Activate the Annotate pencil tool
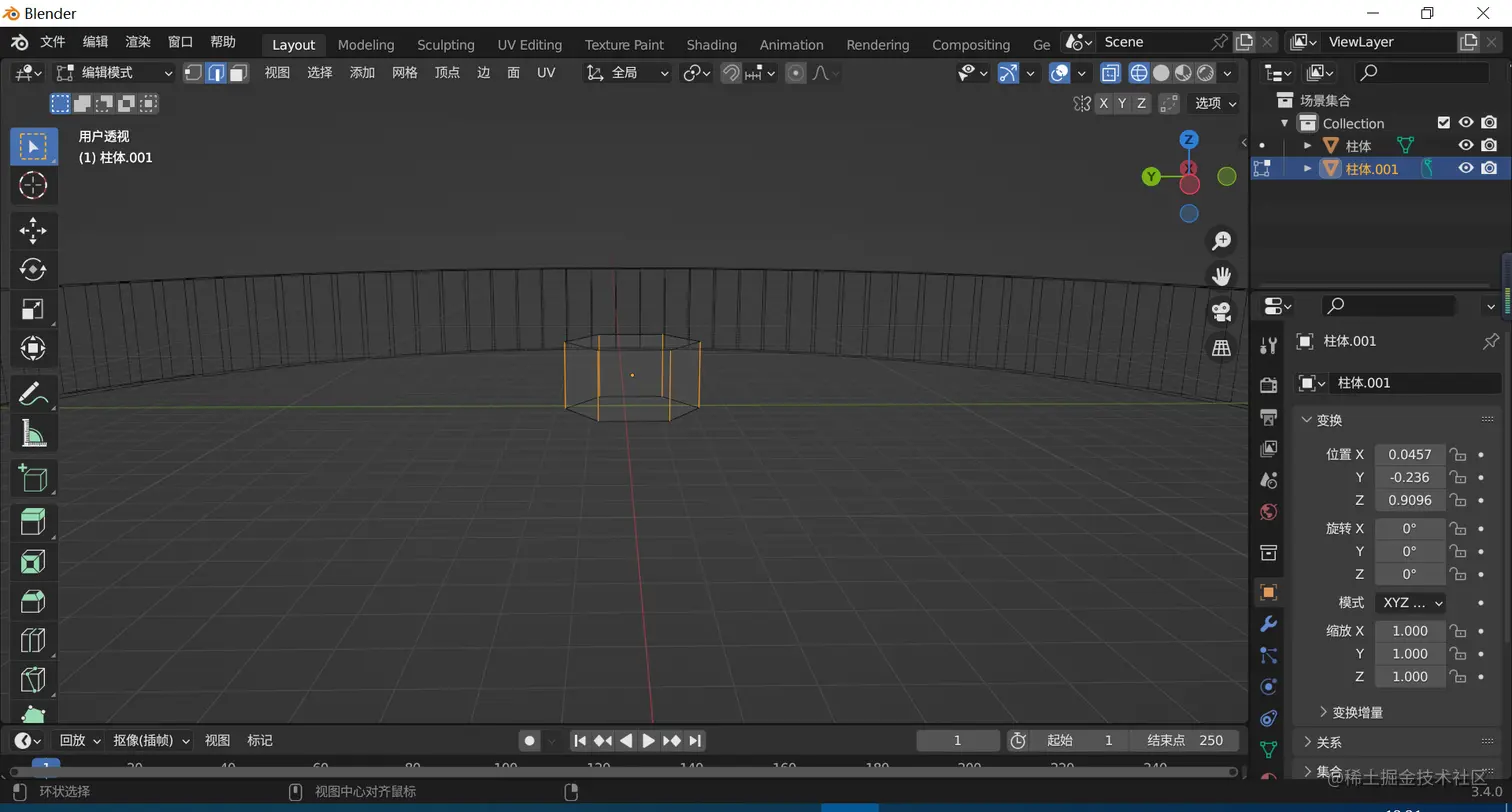The width and height of the screenshot is (1512, 812). [33, 392]
